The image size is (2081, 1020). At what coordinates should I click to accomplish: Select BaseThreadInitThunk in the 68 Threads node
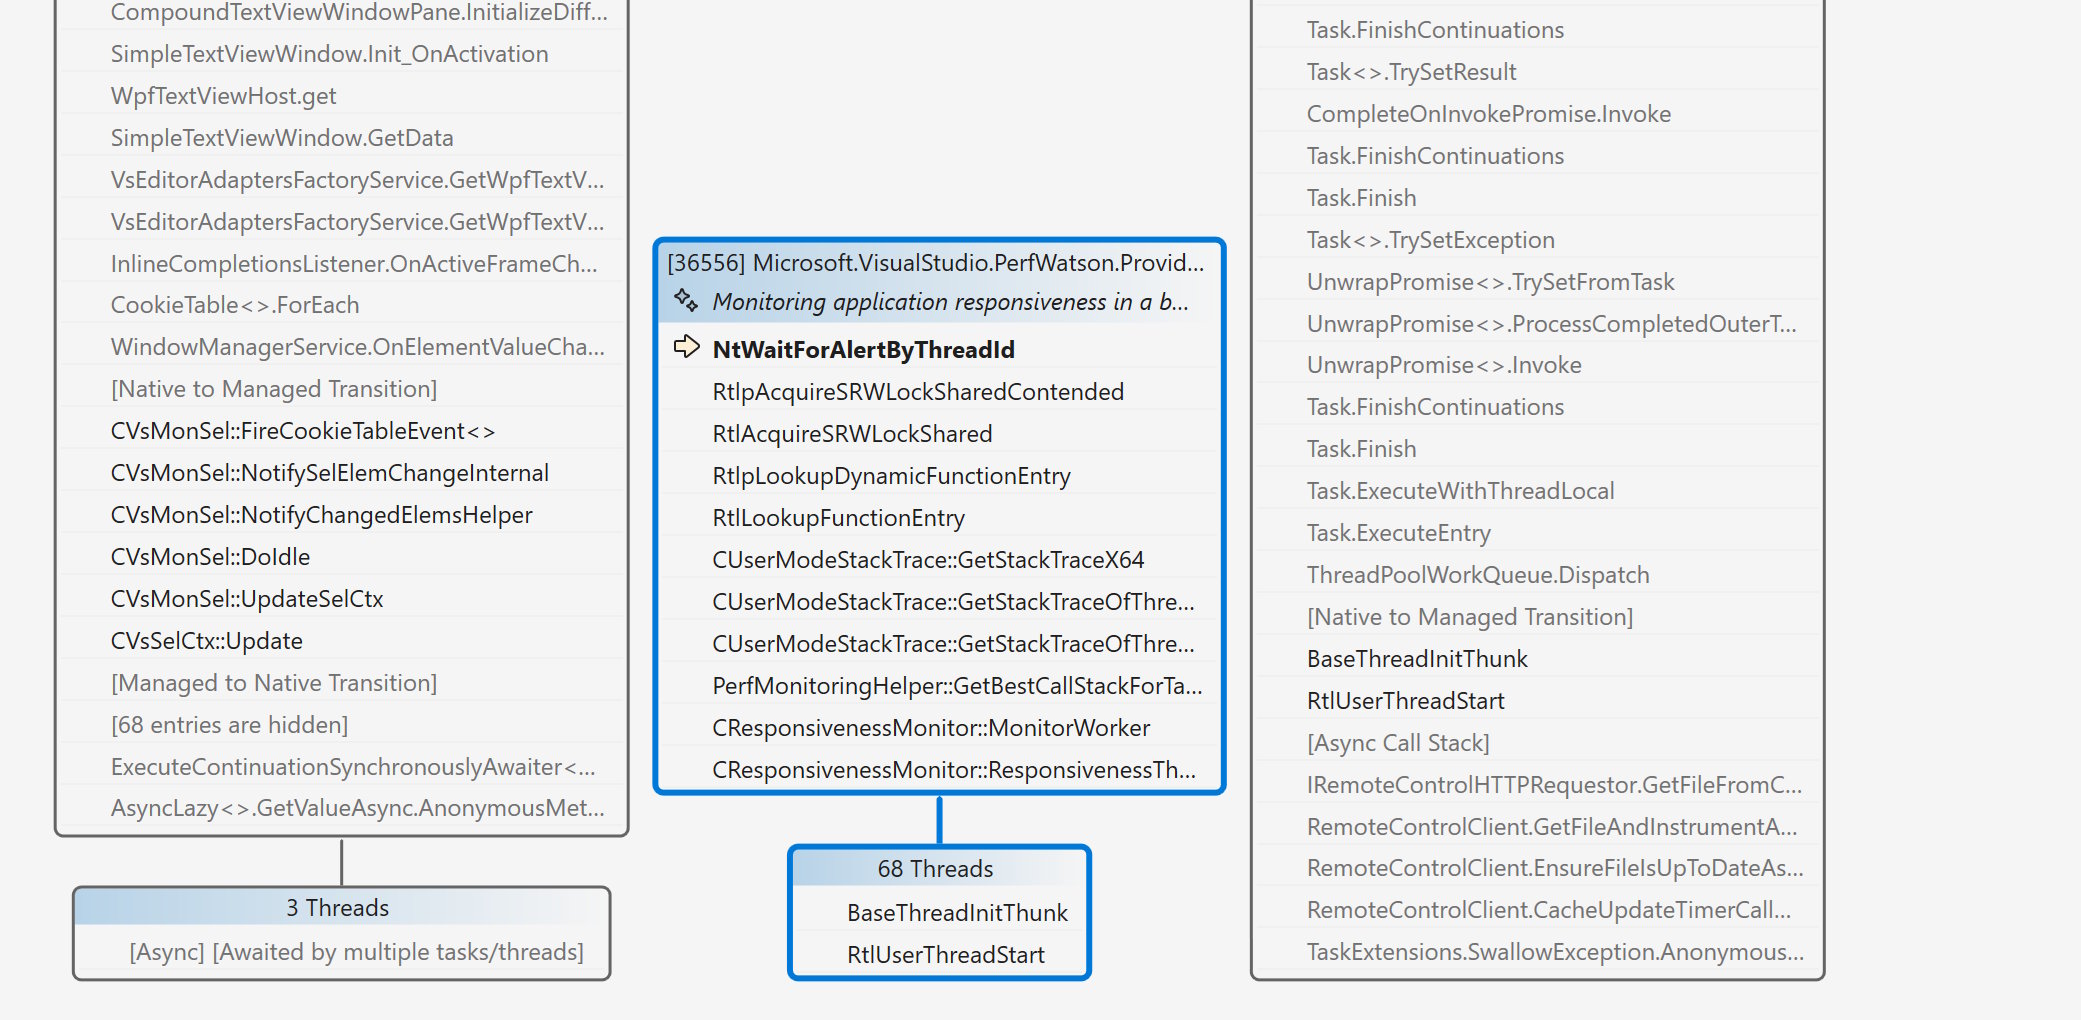point(955,912)
